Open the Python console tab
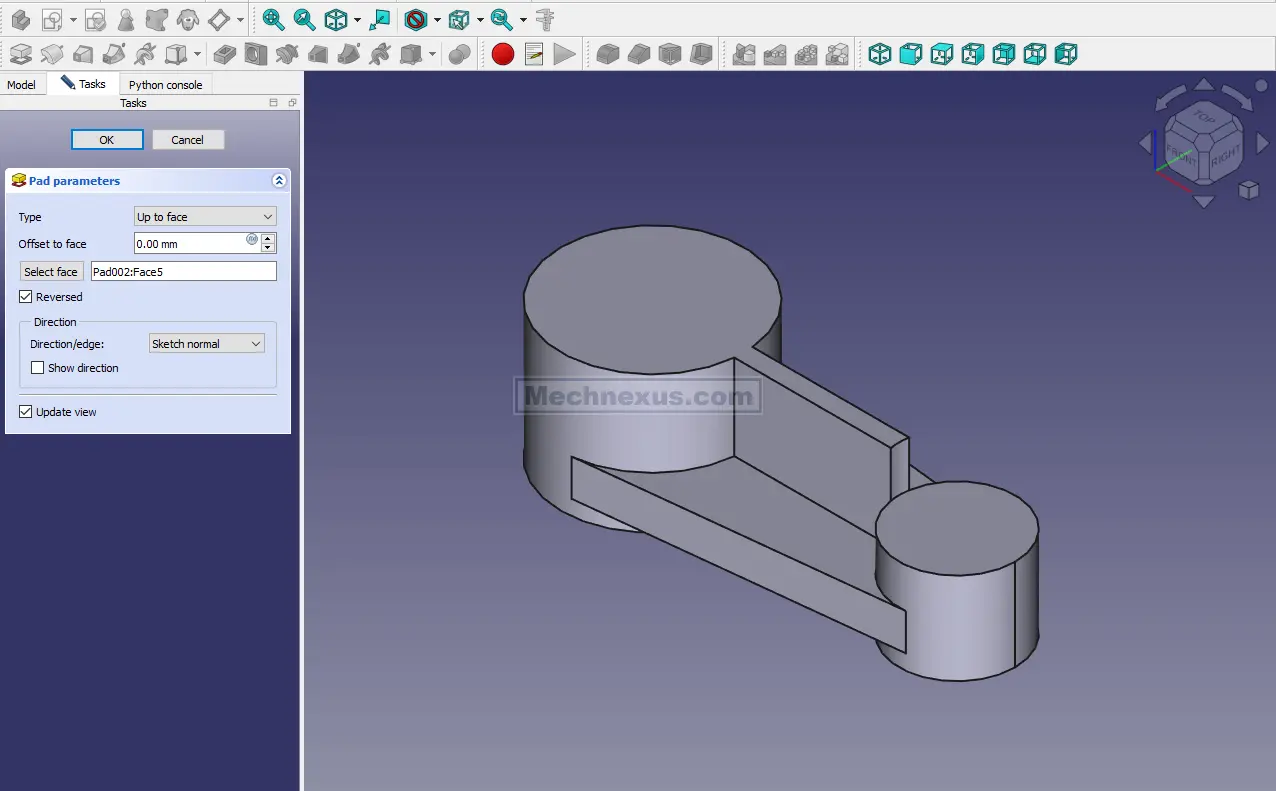 [165, 85]
